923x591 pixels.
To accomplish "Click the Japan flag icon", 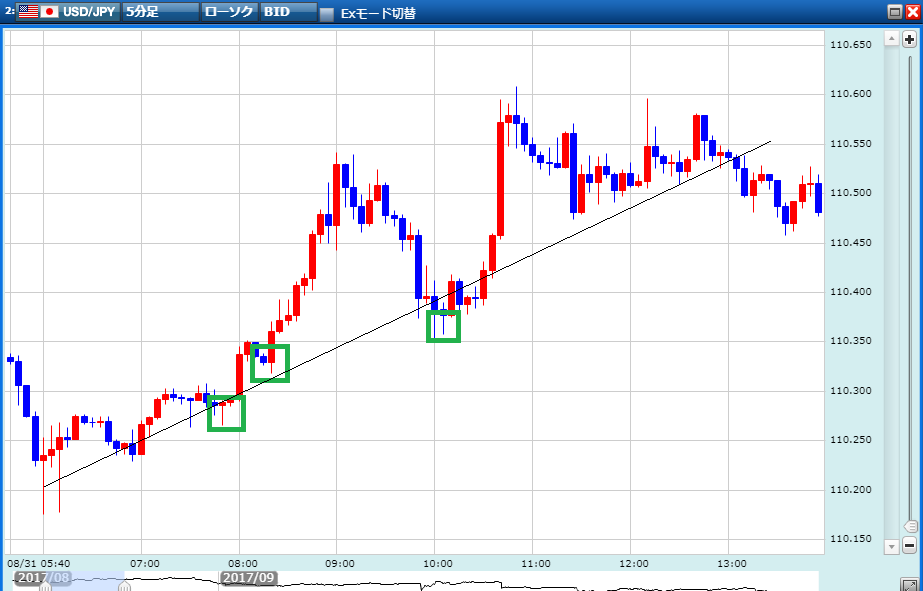I will coord(49,11).
